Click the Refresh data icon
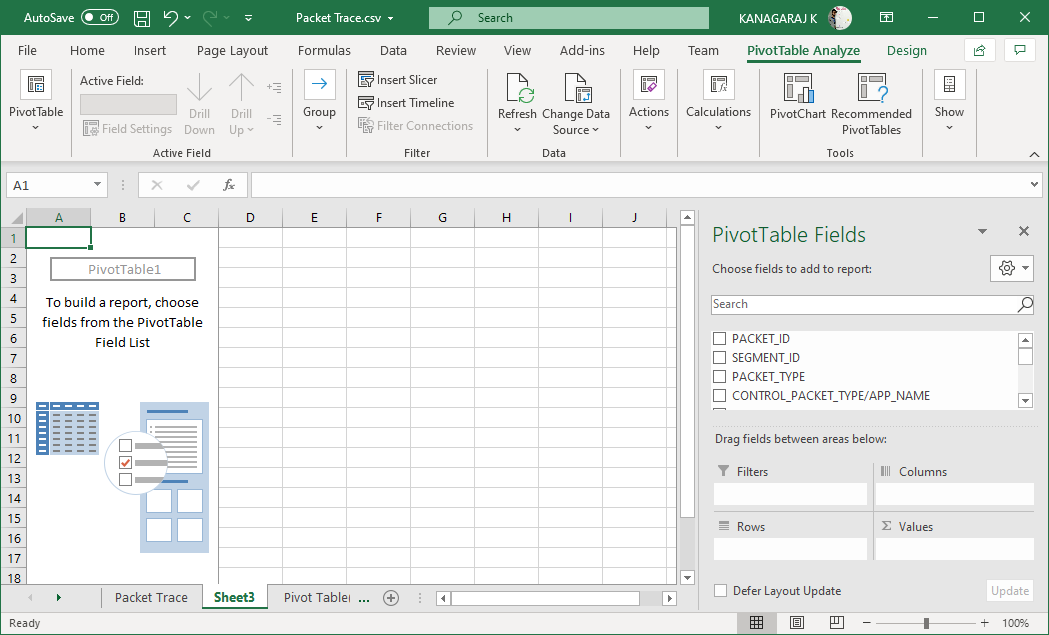The width and height of the screenshot is (1049, 635). [517, 88]
